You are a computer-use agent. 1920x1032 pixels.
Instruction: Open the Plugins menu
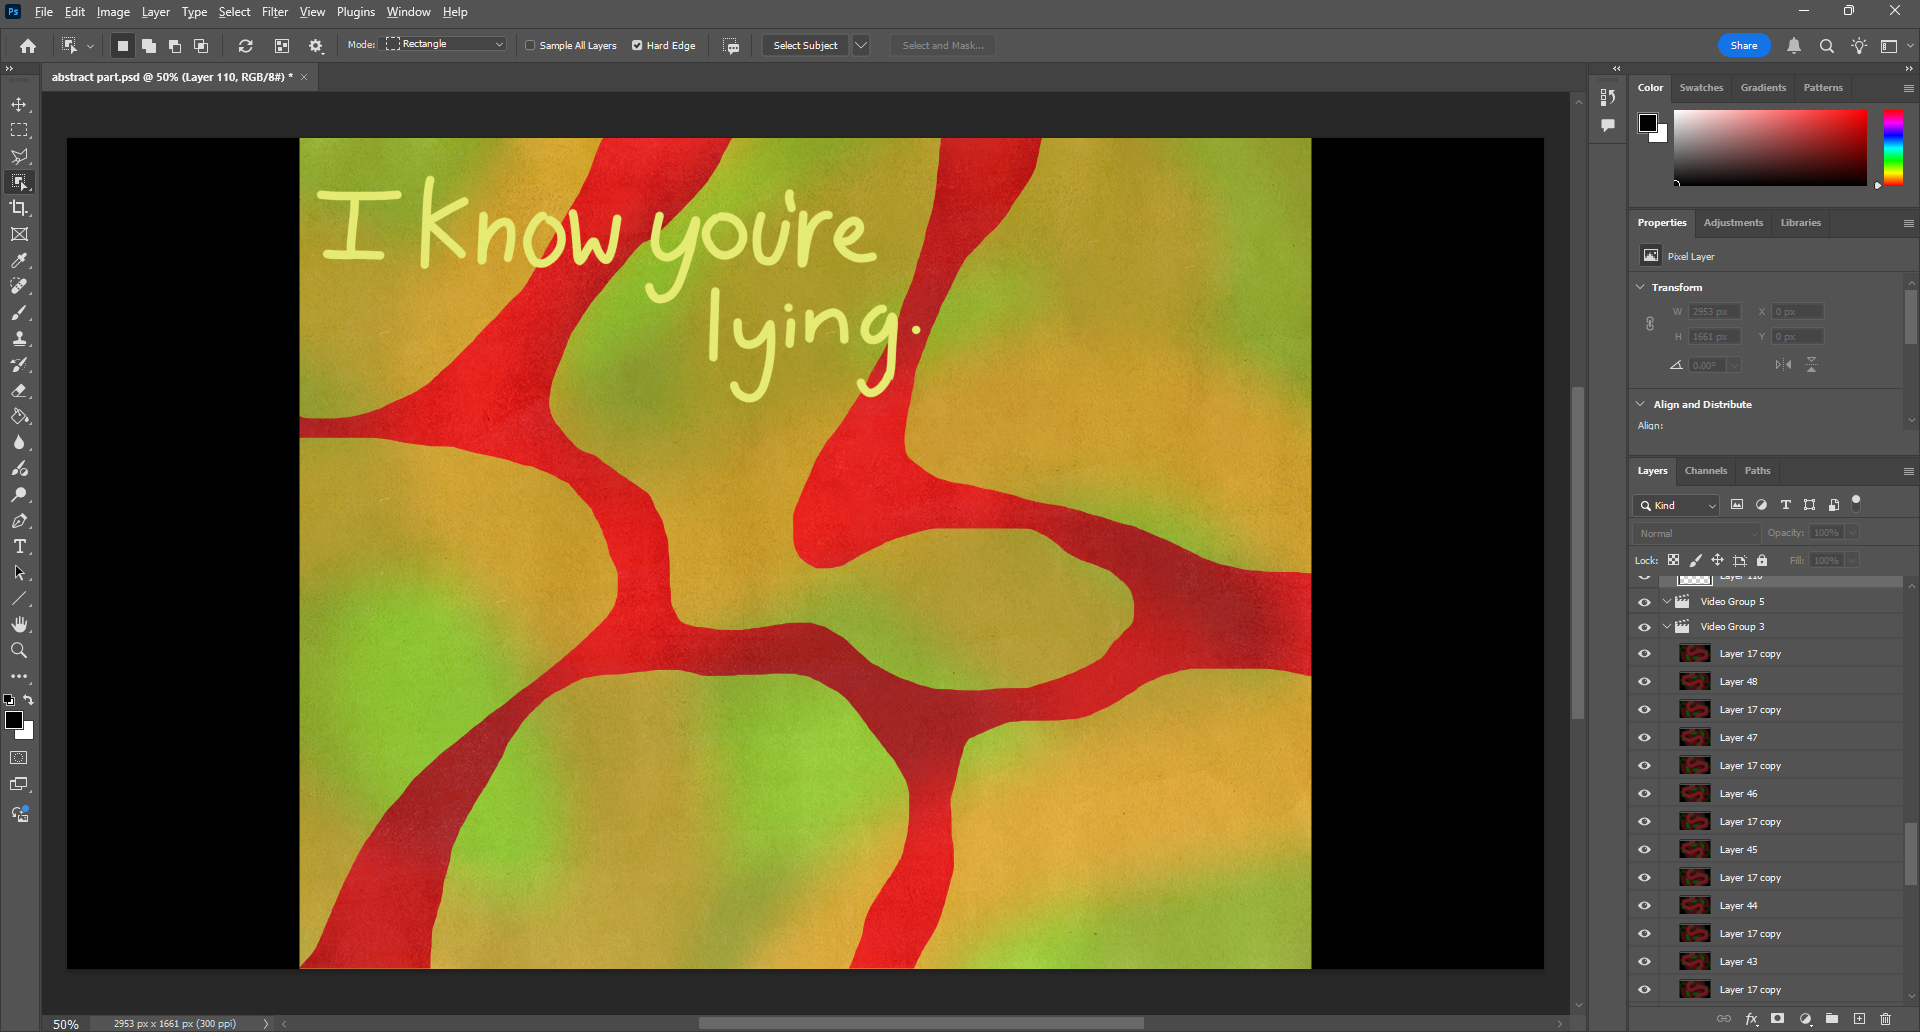(x=356, y=12)
